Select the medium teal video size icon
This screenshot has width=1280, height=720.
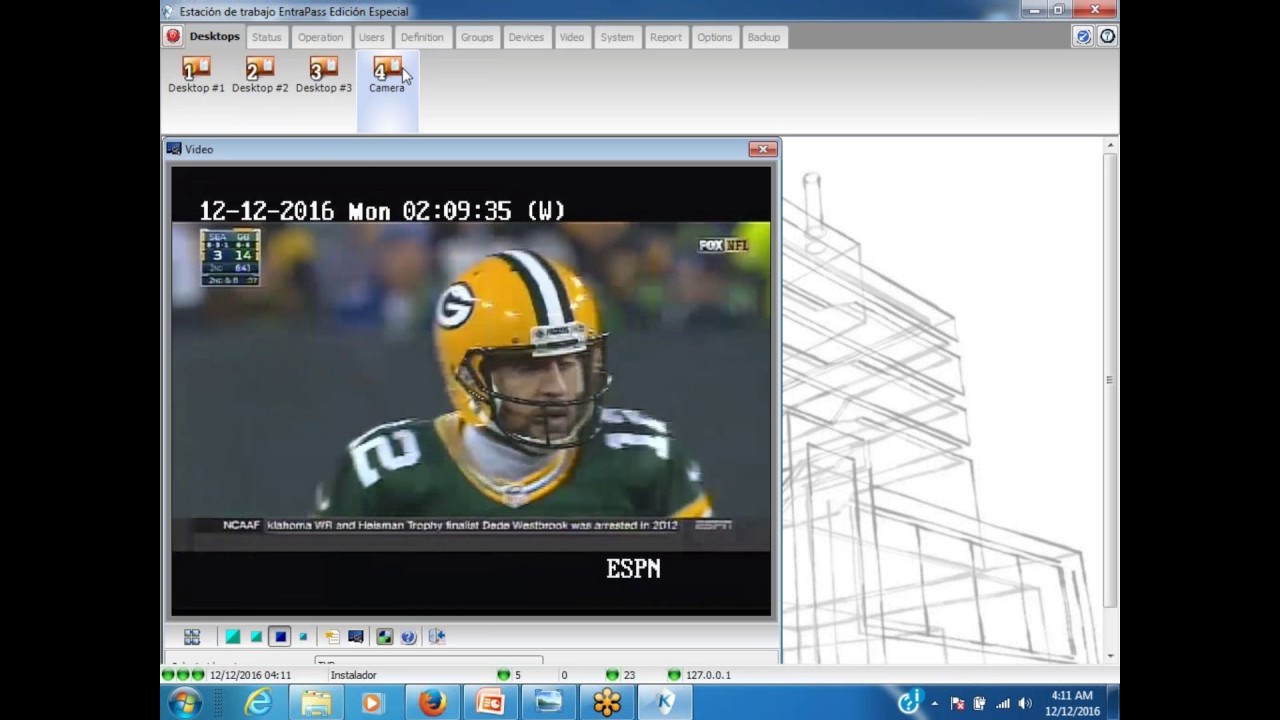click(x=257, y=636)
